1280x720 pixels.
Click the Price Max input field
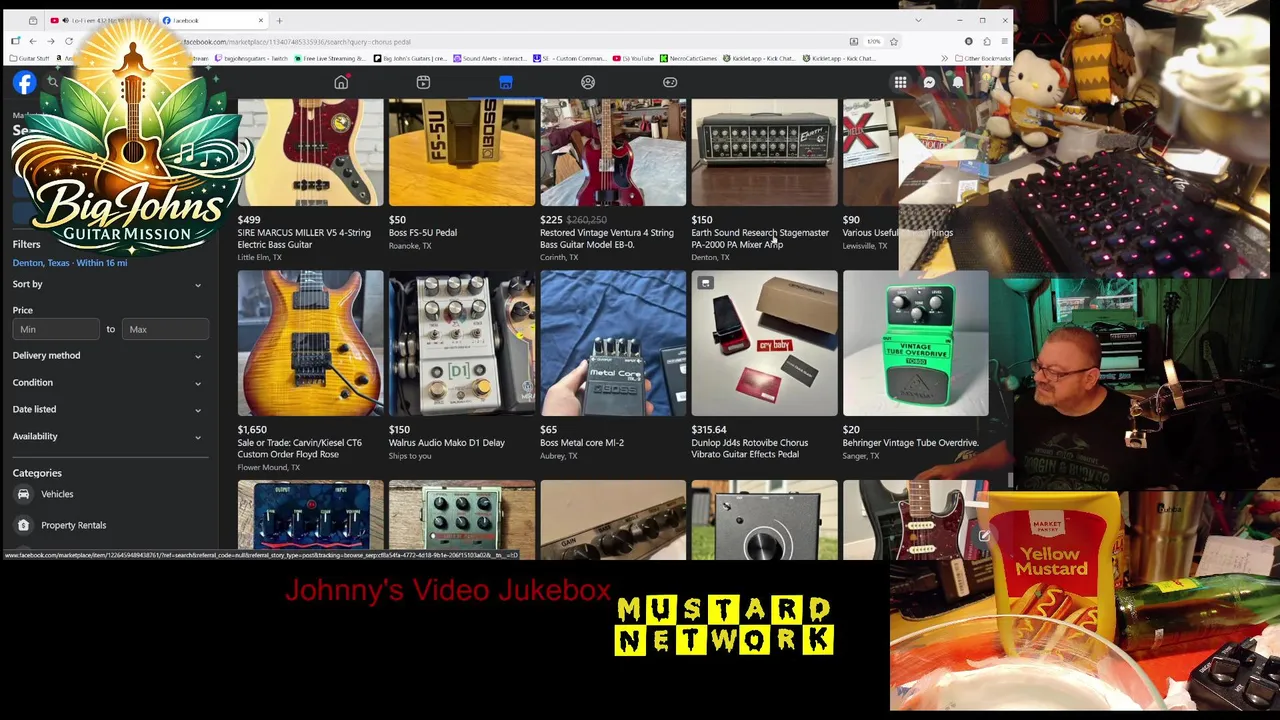click(x=165, y=329)
